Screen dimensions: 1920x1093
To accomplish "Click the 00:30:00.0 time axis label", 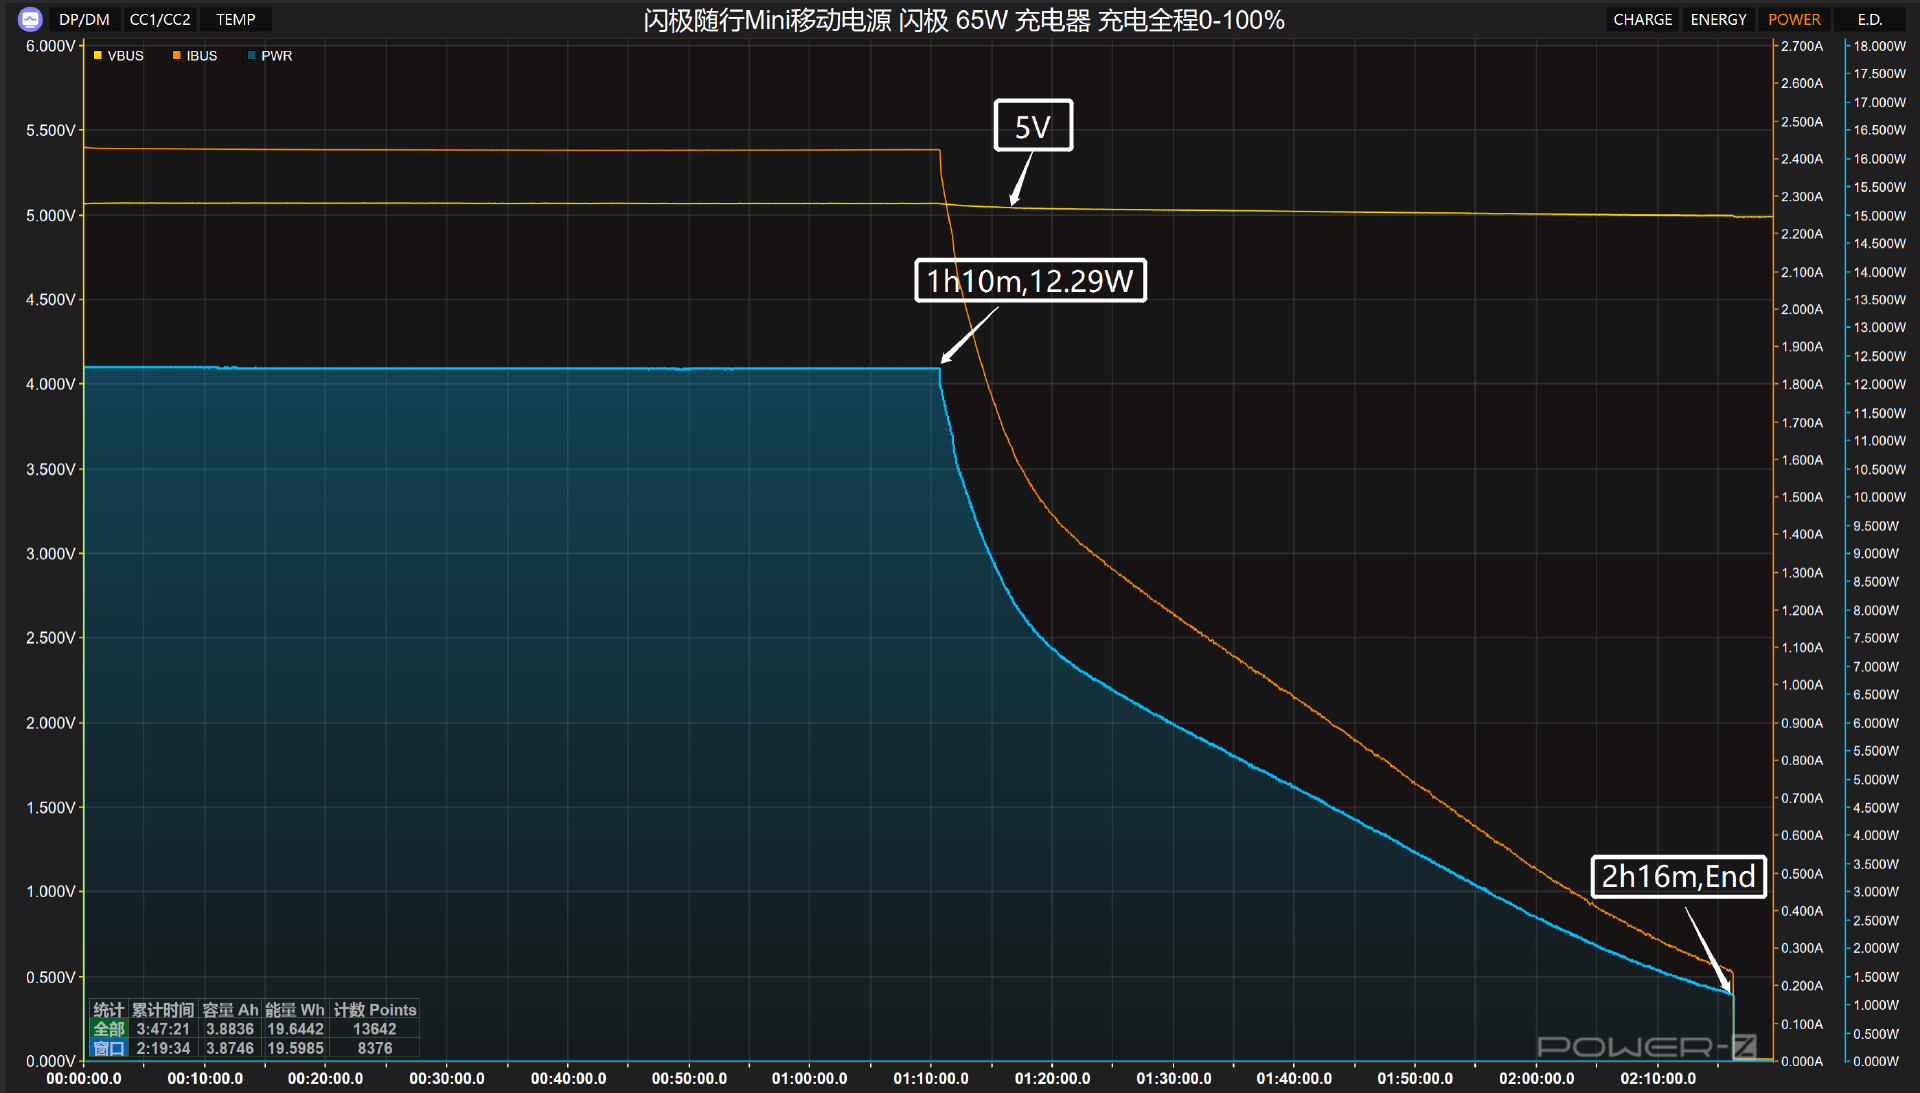I will pyautogui.click(x=447, y=1078).
